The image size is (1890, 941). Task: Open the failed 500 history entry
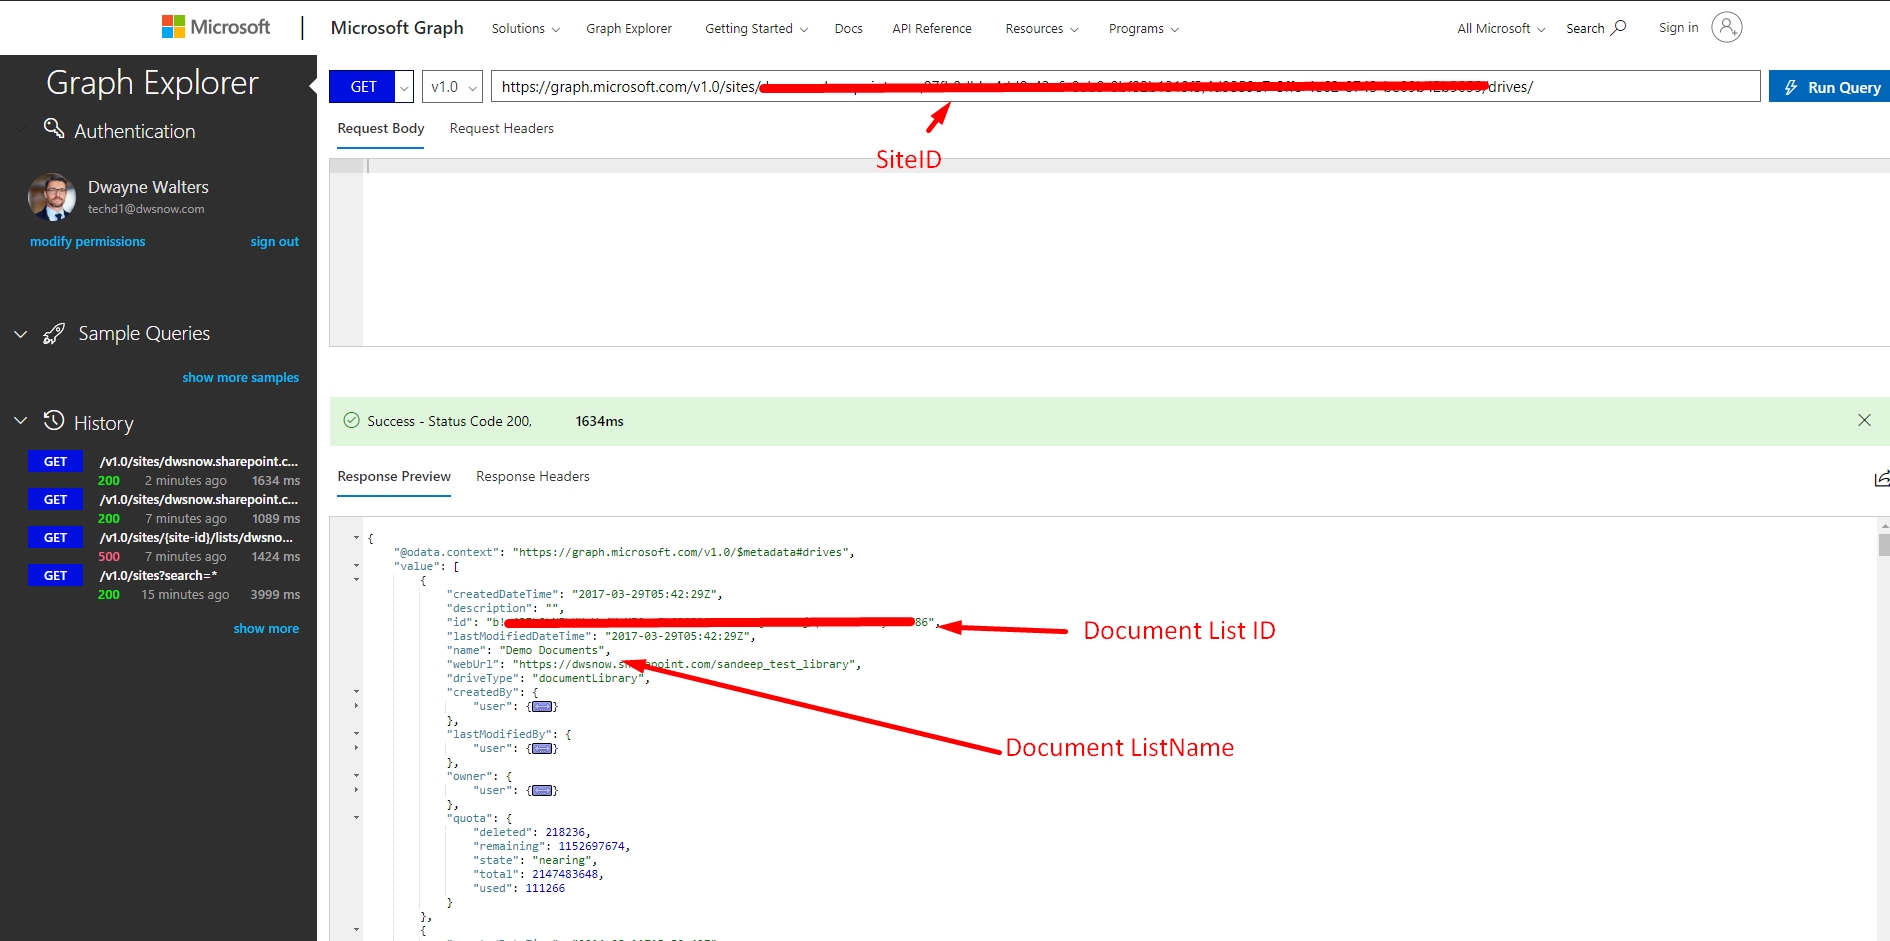(165, 547)
